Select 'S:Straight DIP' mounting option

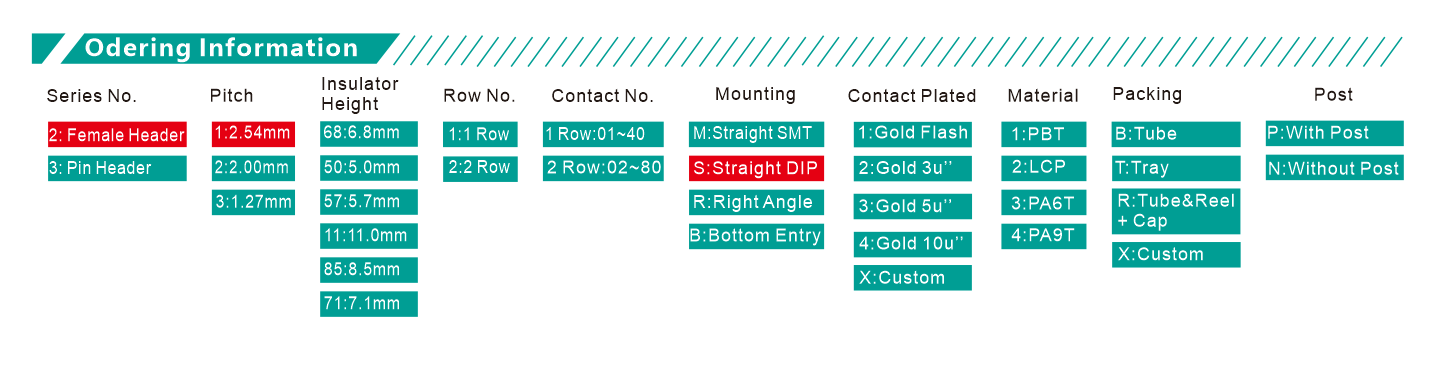point(756,168)
